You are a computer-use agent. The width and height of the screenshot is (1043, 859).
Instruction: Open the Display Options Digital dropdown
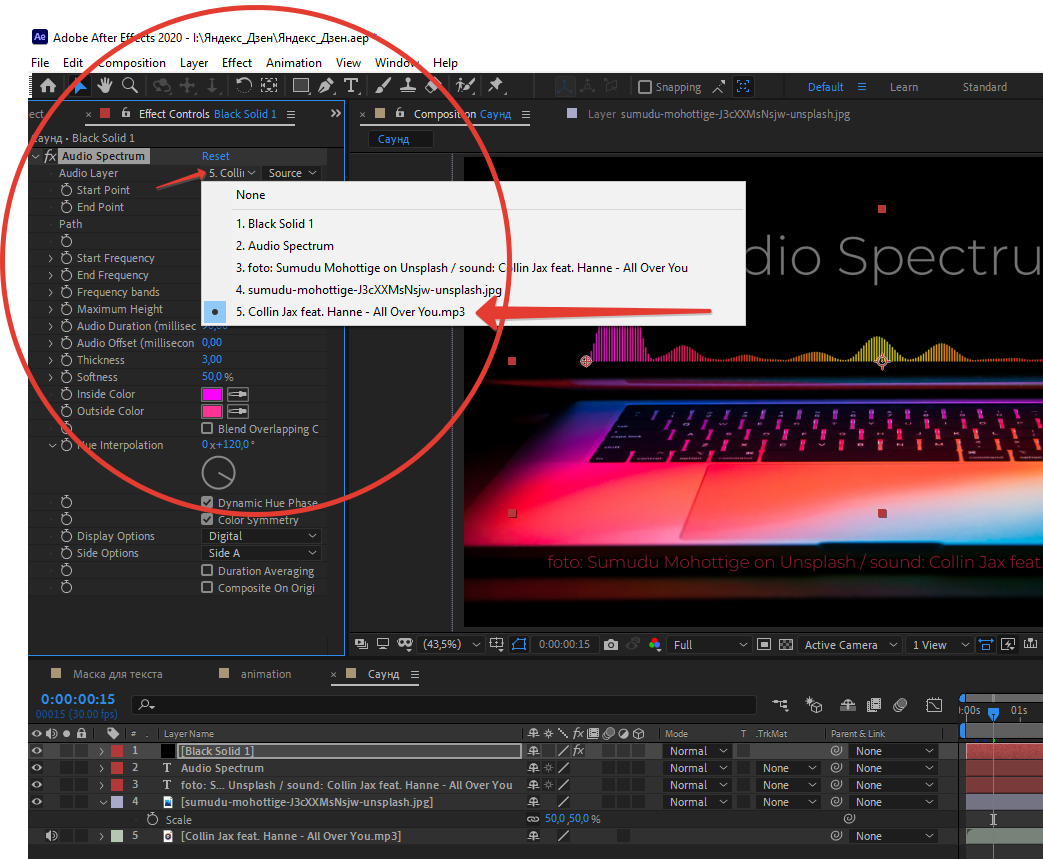click(261, 536)
